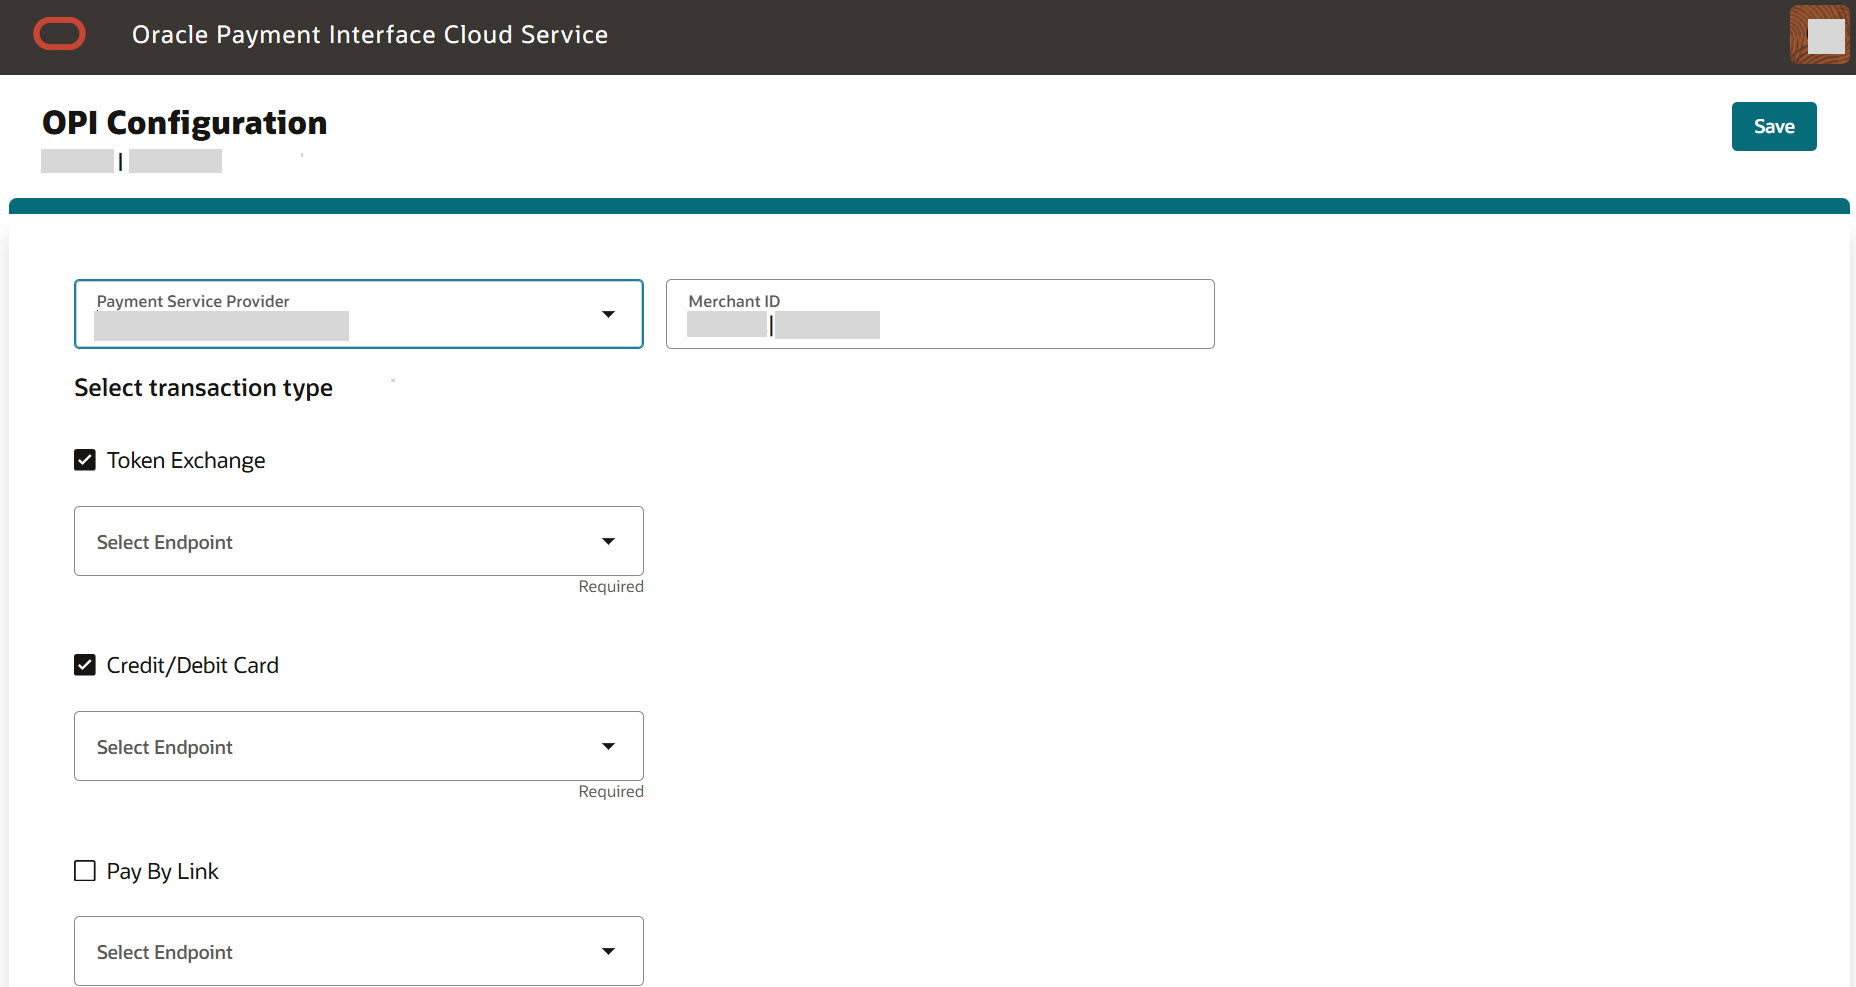Uncheck the Credit/Debit Card checkbox
1856x987 pixels.
(85, 665)
